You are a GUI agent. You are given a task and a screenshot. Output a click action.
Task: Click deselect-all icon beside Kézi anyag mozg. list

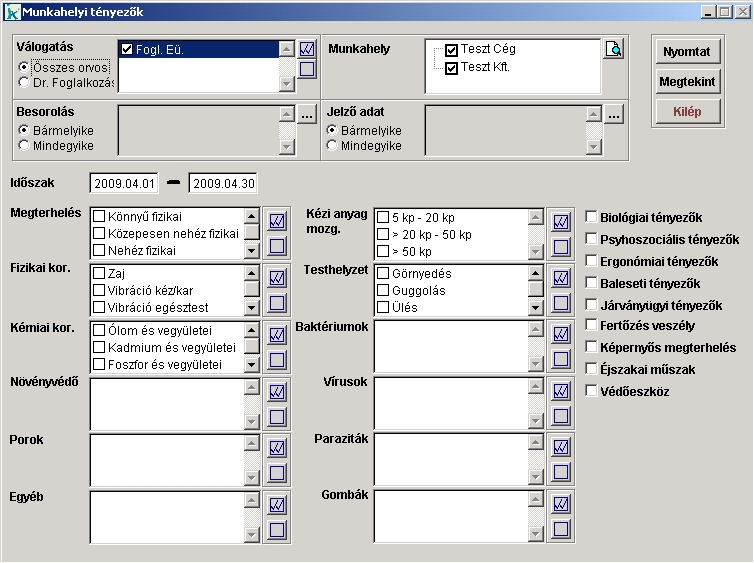click(561, 246)
